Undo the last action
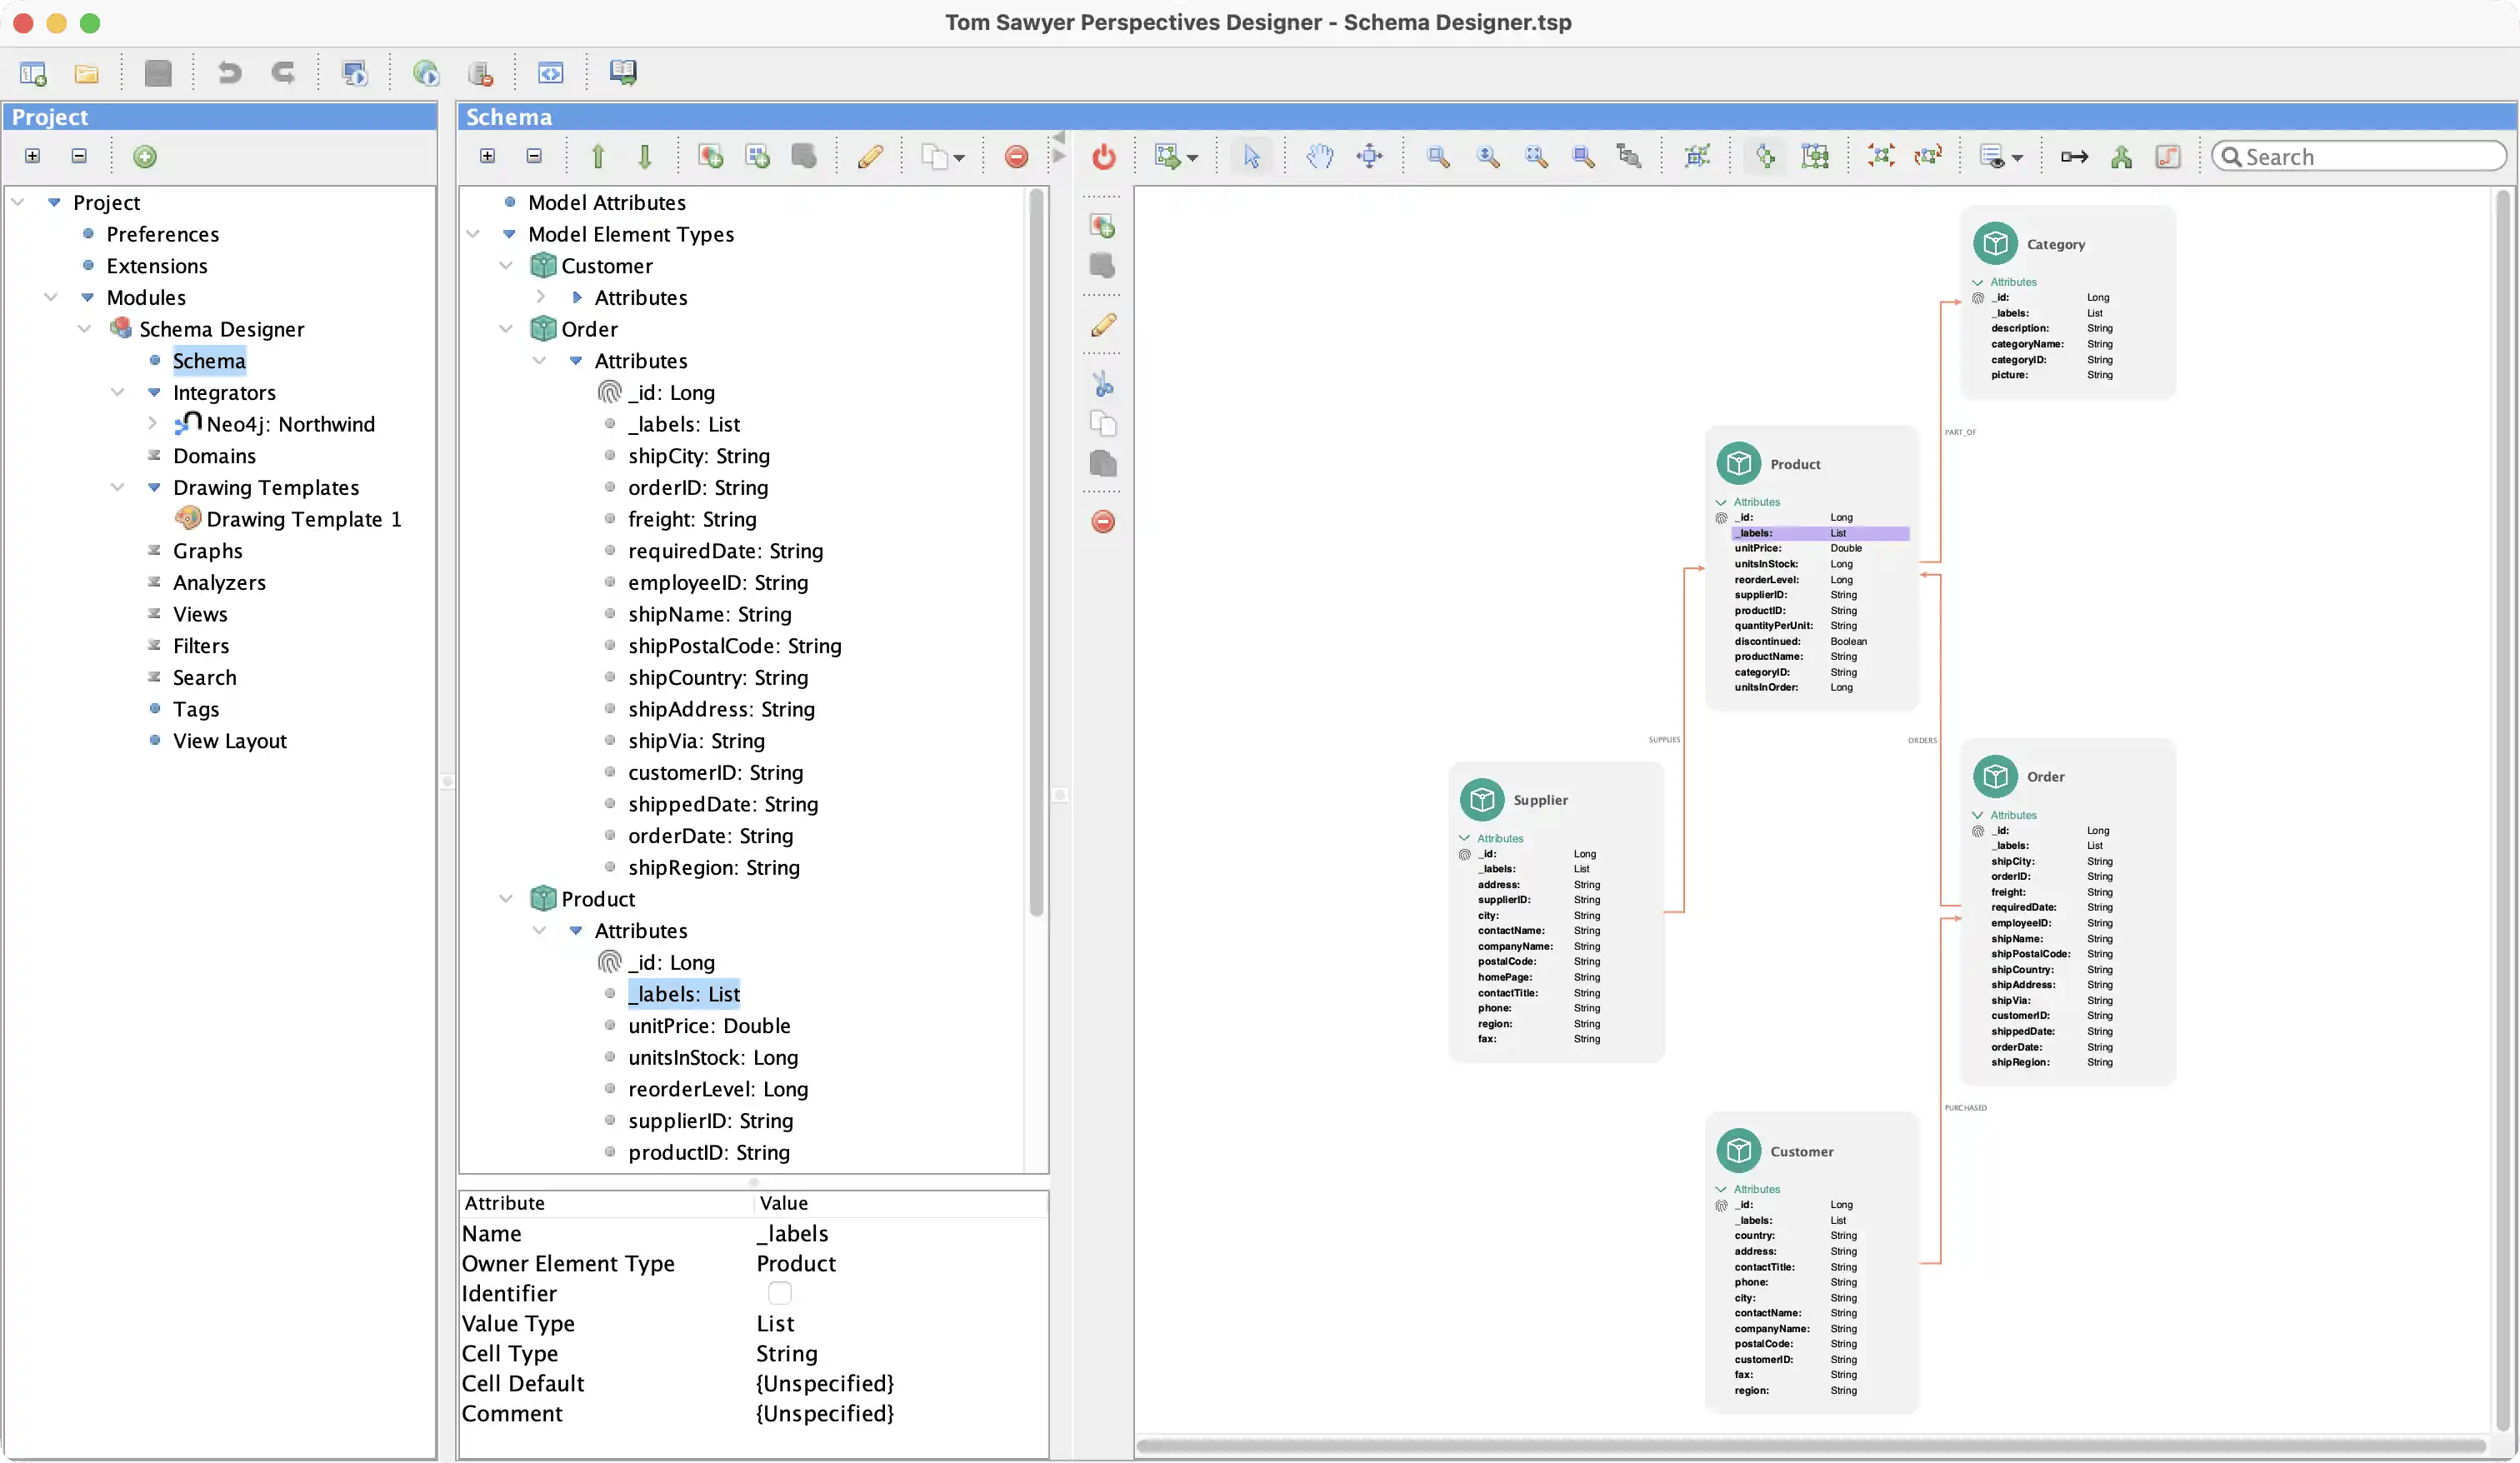The width and height of the screenshot is (2520, 1463). click(x=230, y=73)
